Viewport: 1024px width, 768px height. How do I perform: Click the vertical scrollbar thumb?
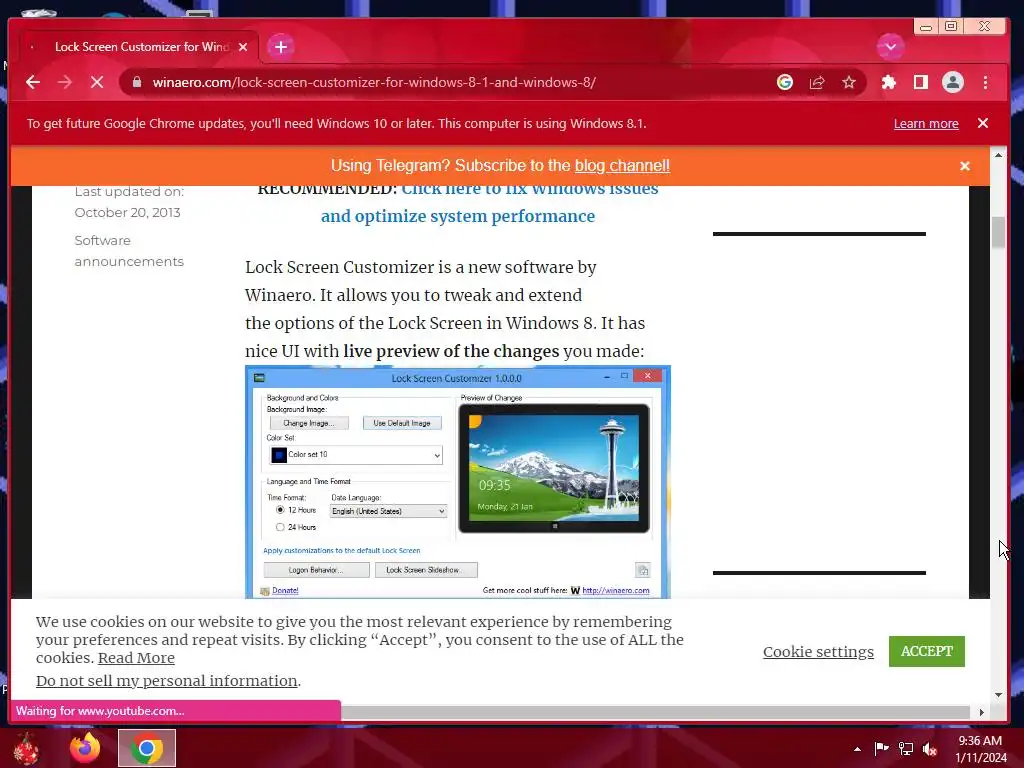click(998, 232)
